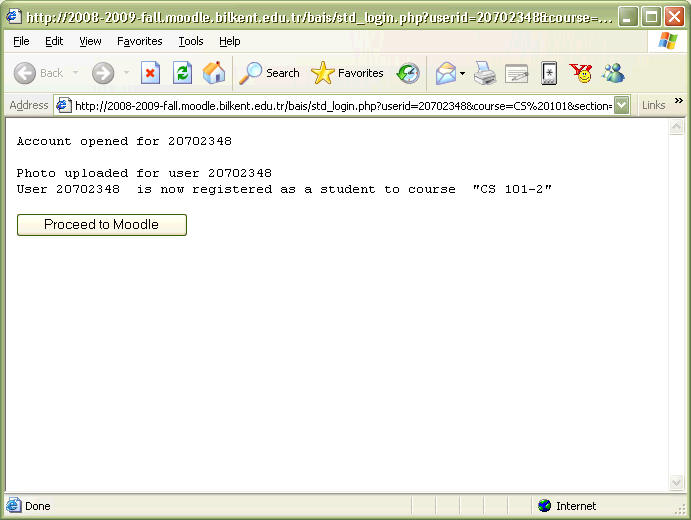Click scrollbar up arrow

676,127
